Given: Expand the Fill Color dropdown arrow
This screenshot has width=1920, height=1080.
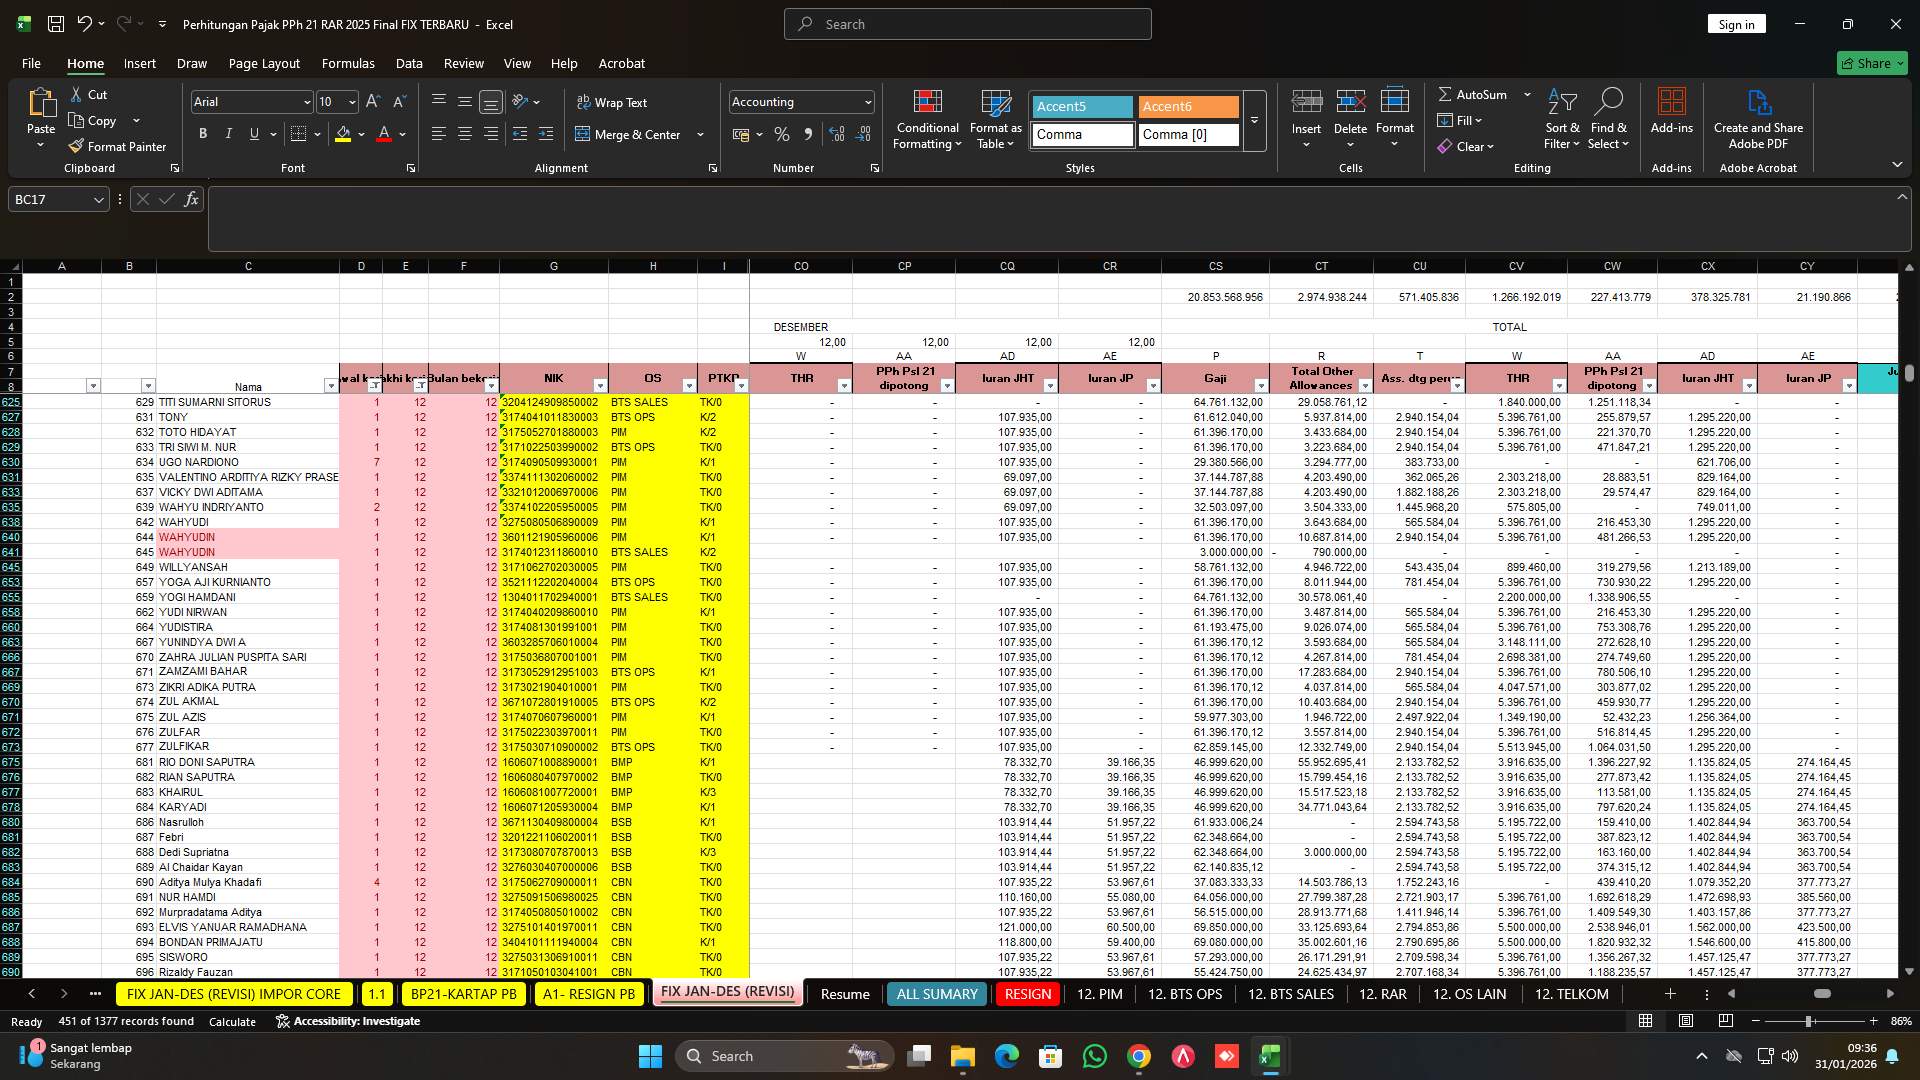Looking at the screenshot, I should tap(360, 134).
